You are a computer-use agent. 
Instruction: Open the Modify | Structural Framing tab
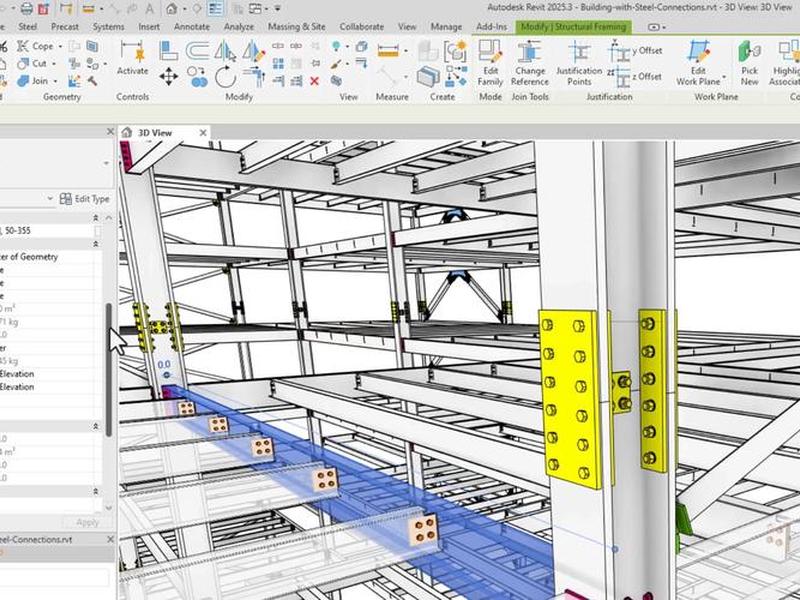pos(573,27)
